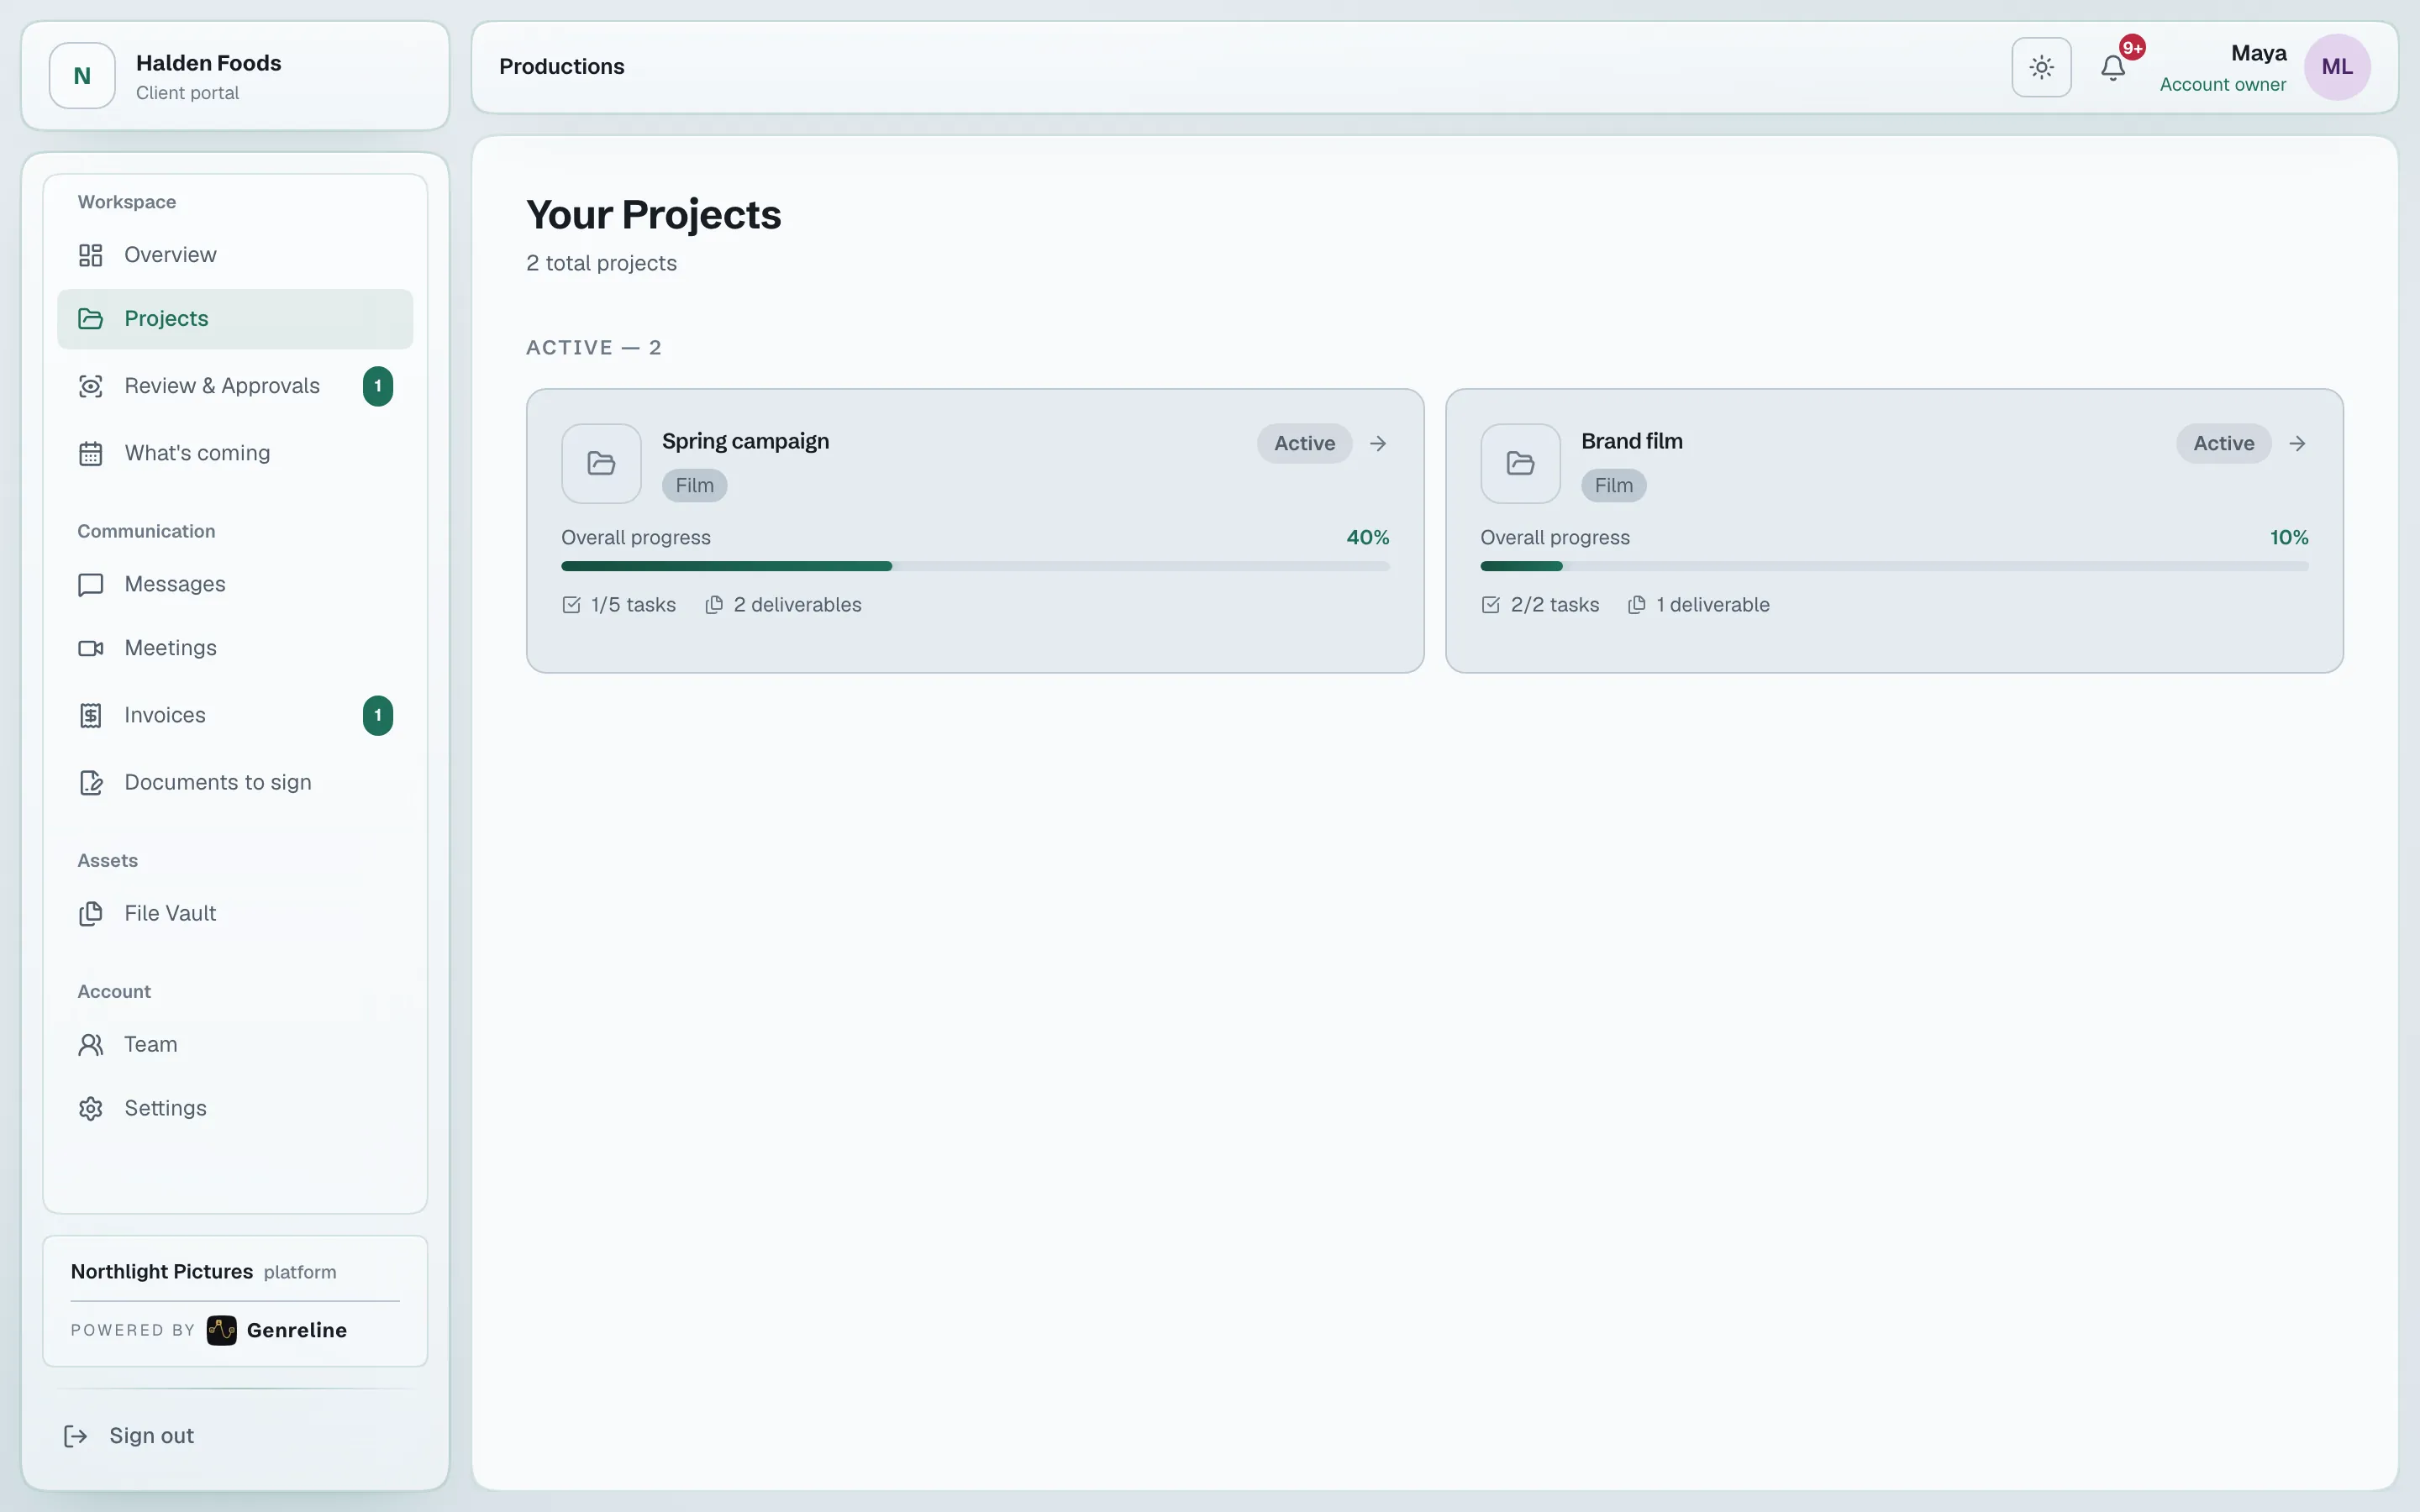Click the Film tag on Spring campaign

click(694, 486)
